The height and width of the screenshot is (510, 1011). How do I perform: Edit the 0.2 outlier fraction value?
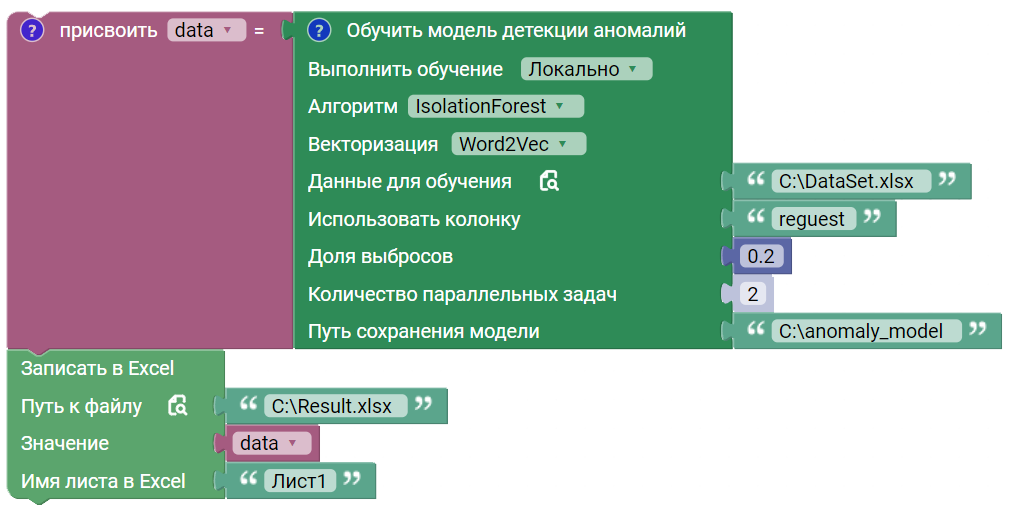click(761, 257)
